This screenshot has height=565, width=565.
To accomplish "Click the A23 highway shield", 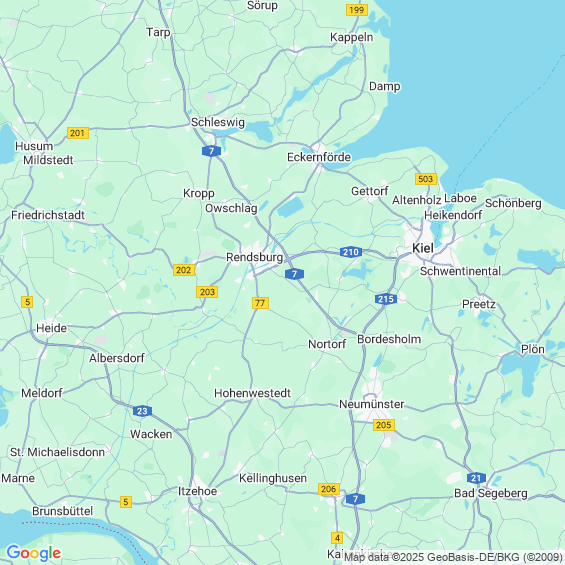I will click(x=142, y=411).
